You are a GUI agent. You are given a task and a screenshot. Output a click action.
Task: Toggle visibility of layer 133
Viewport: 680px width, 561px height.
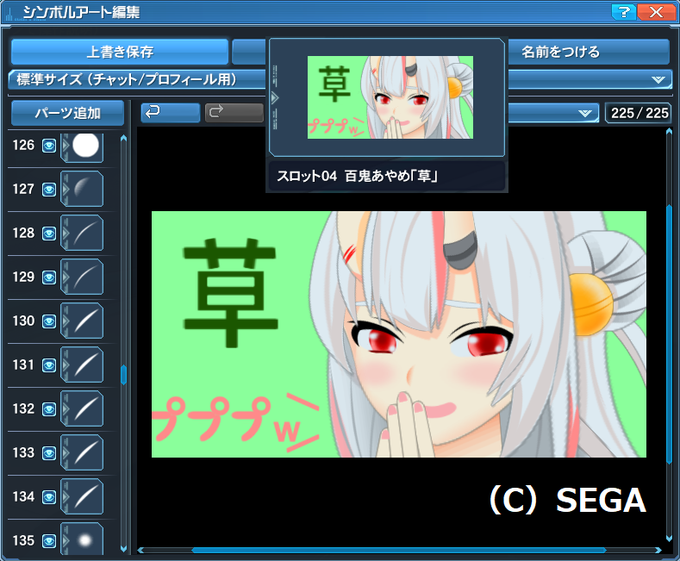49,453
